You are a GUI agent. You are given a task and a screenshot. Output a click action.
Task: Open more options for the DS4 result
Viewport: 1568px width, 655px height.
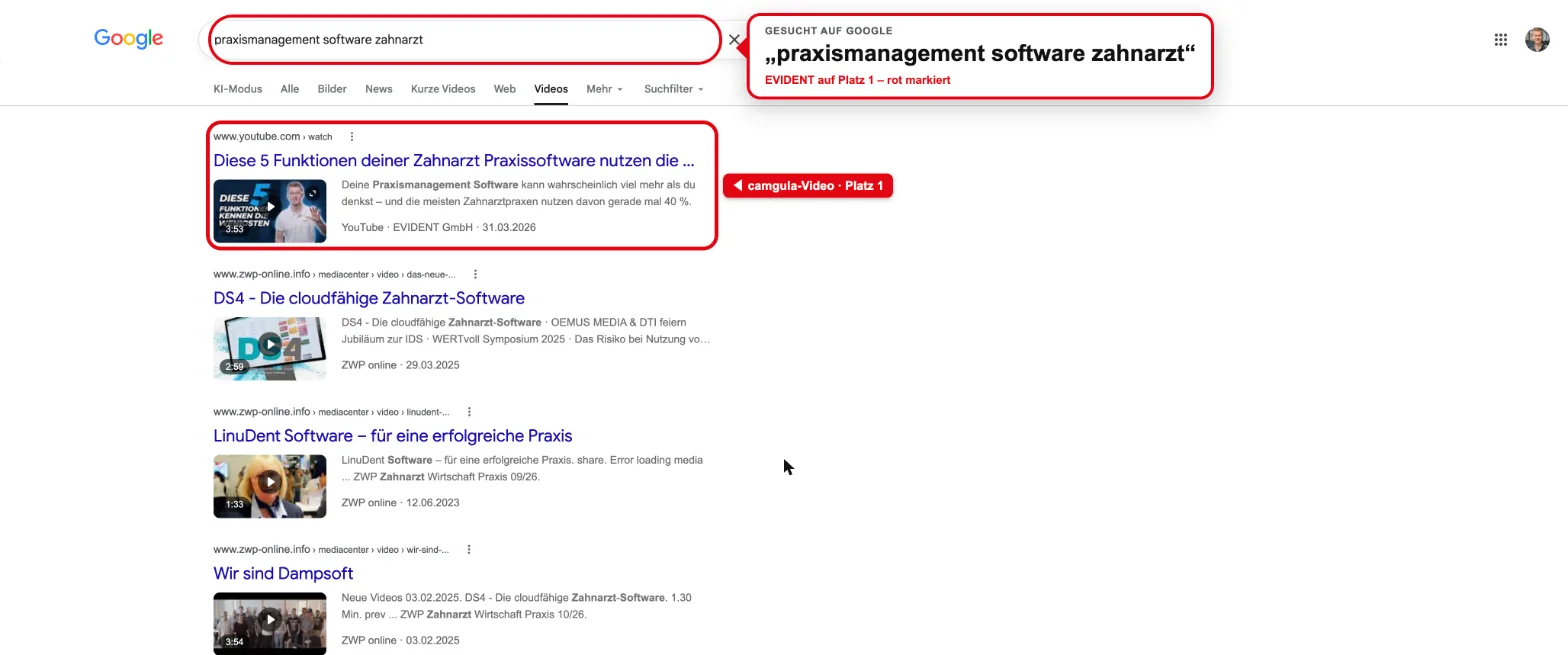point(475,274)
